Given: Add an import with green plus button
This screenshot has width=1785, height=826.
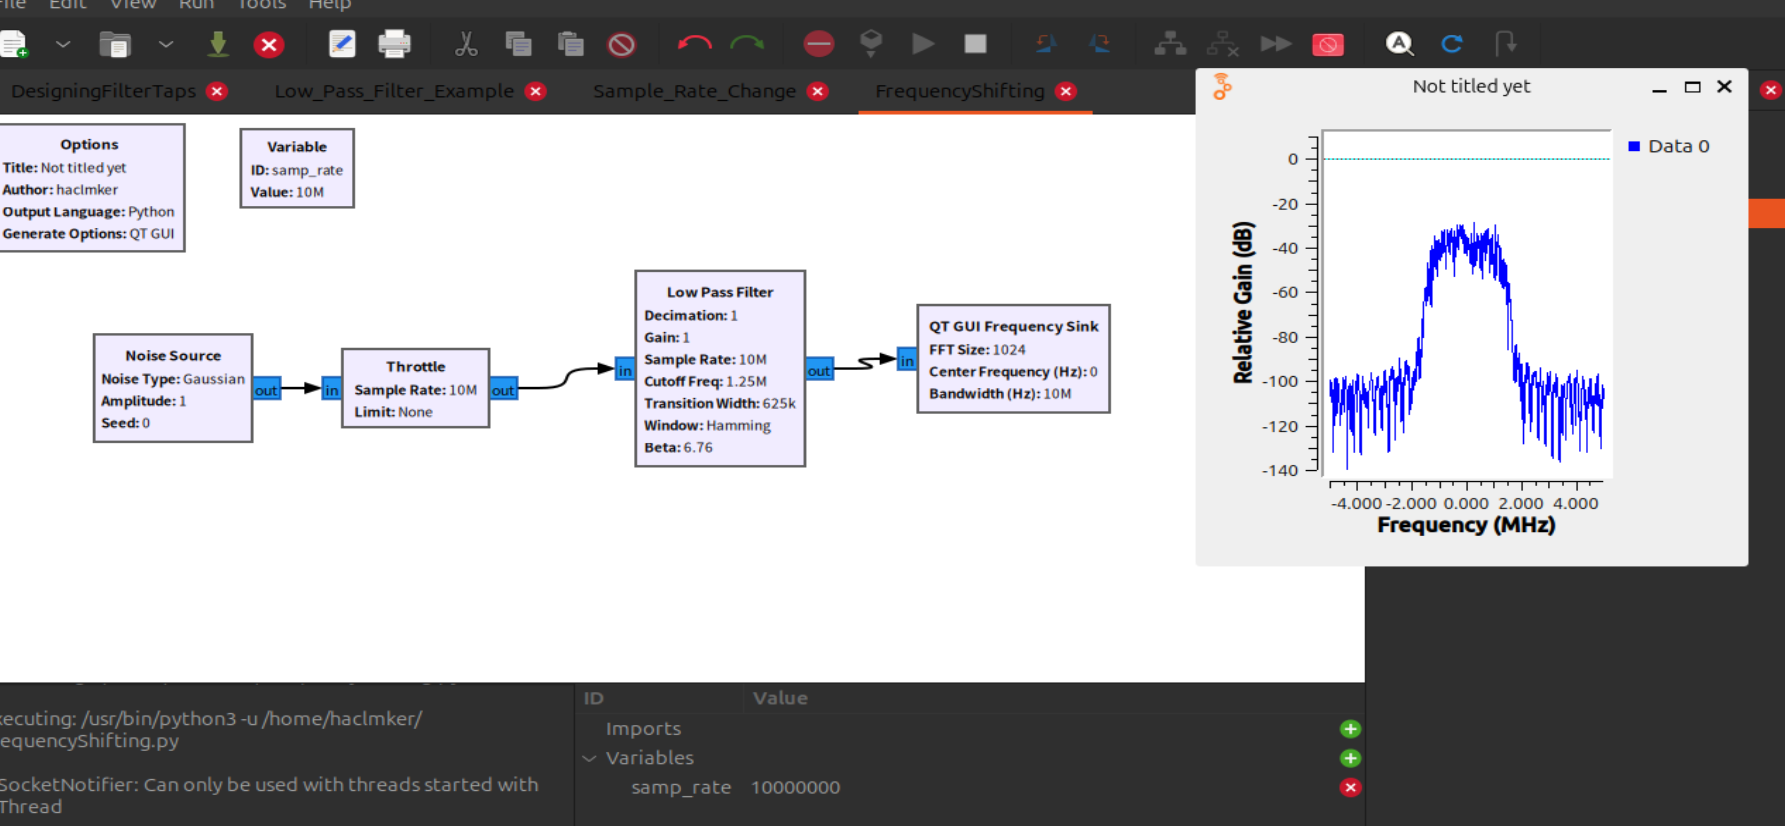Looking at the screenshot, I should pyautogui.click(x=1350, y=729).
